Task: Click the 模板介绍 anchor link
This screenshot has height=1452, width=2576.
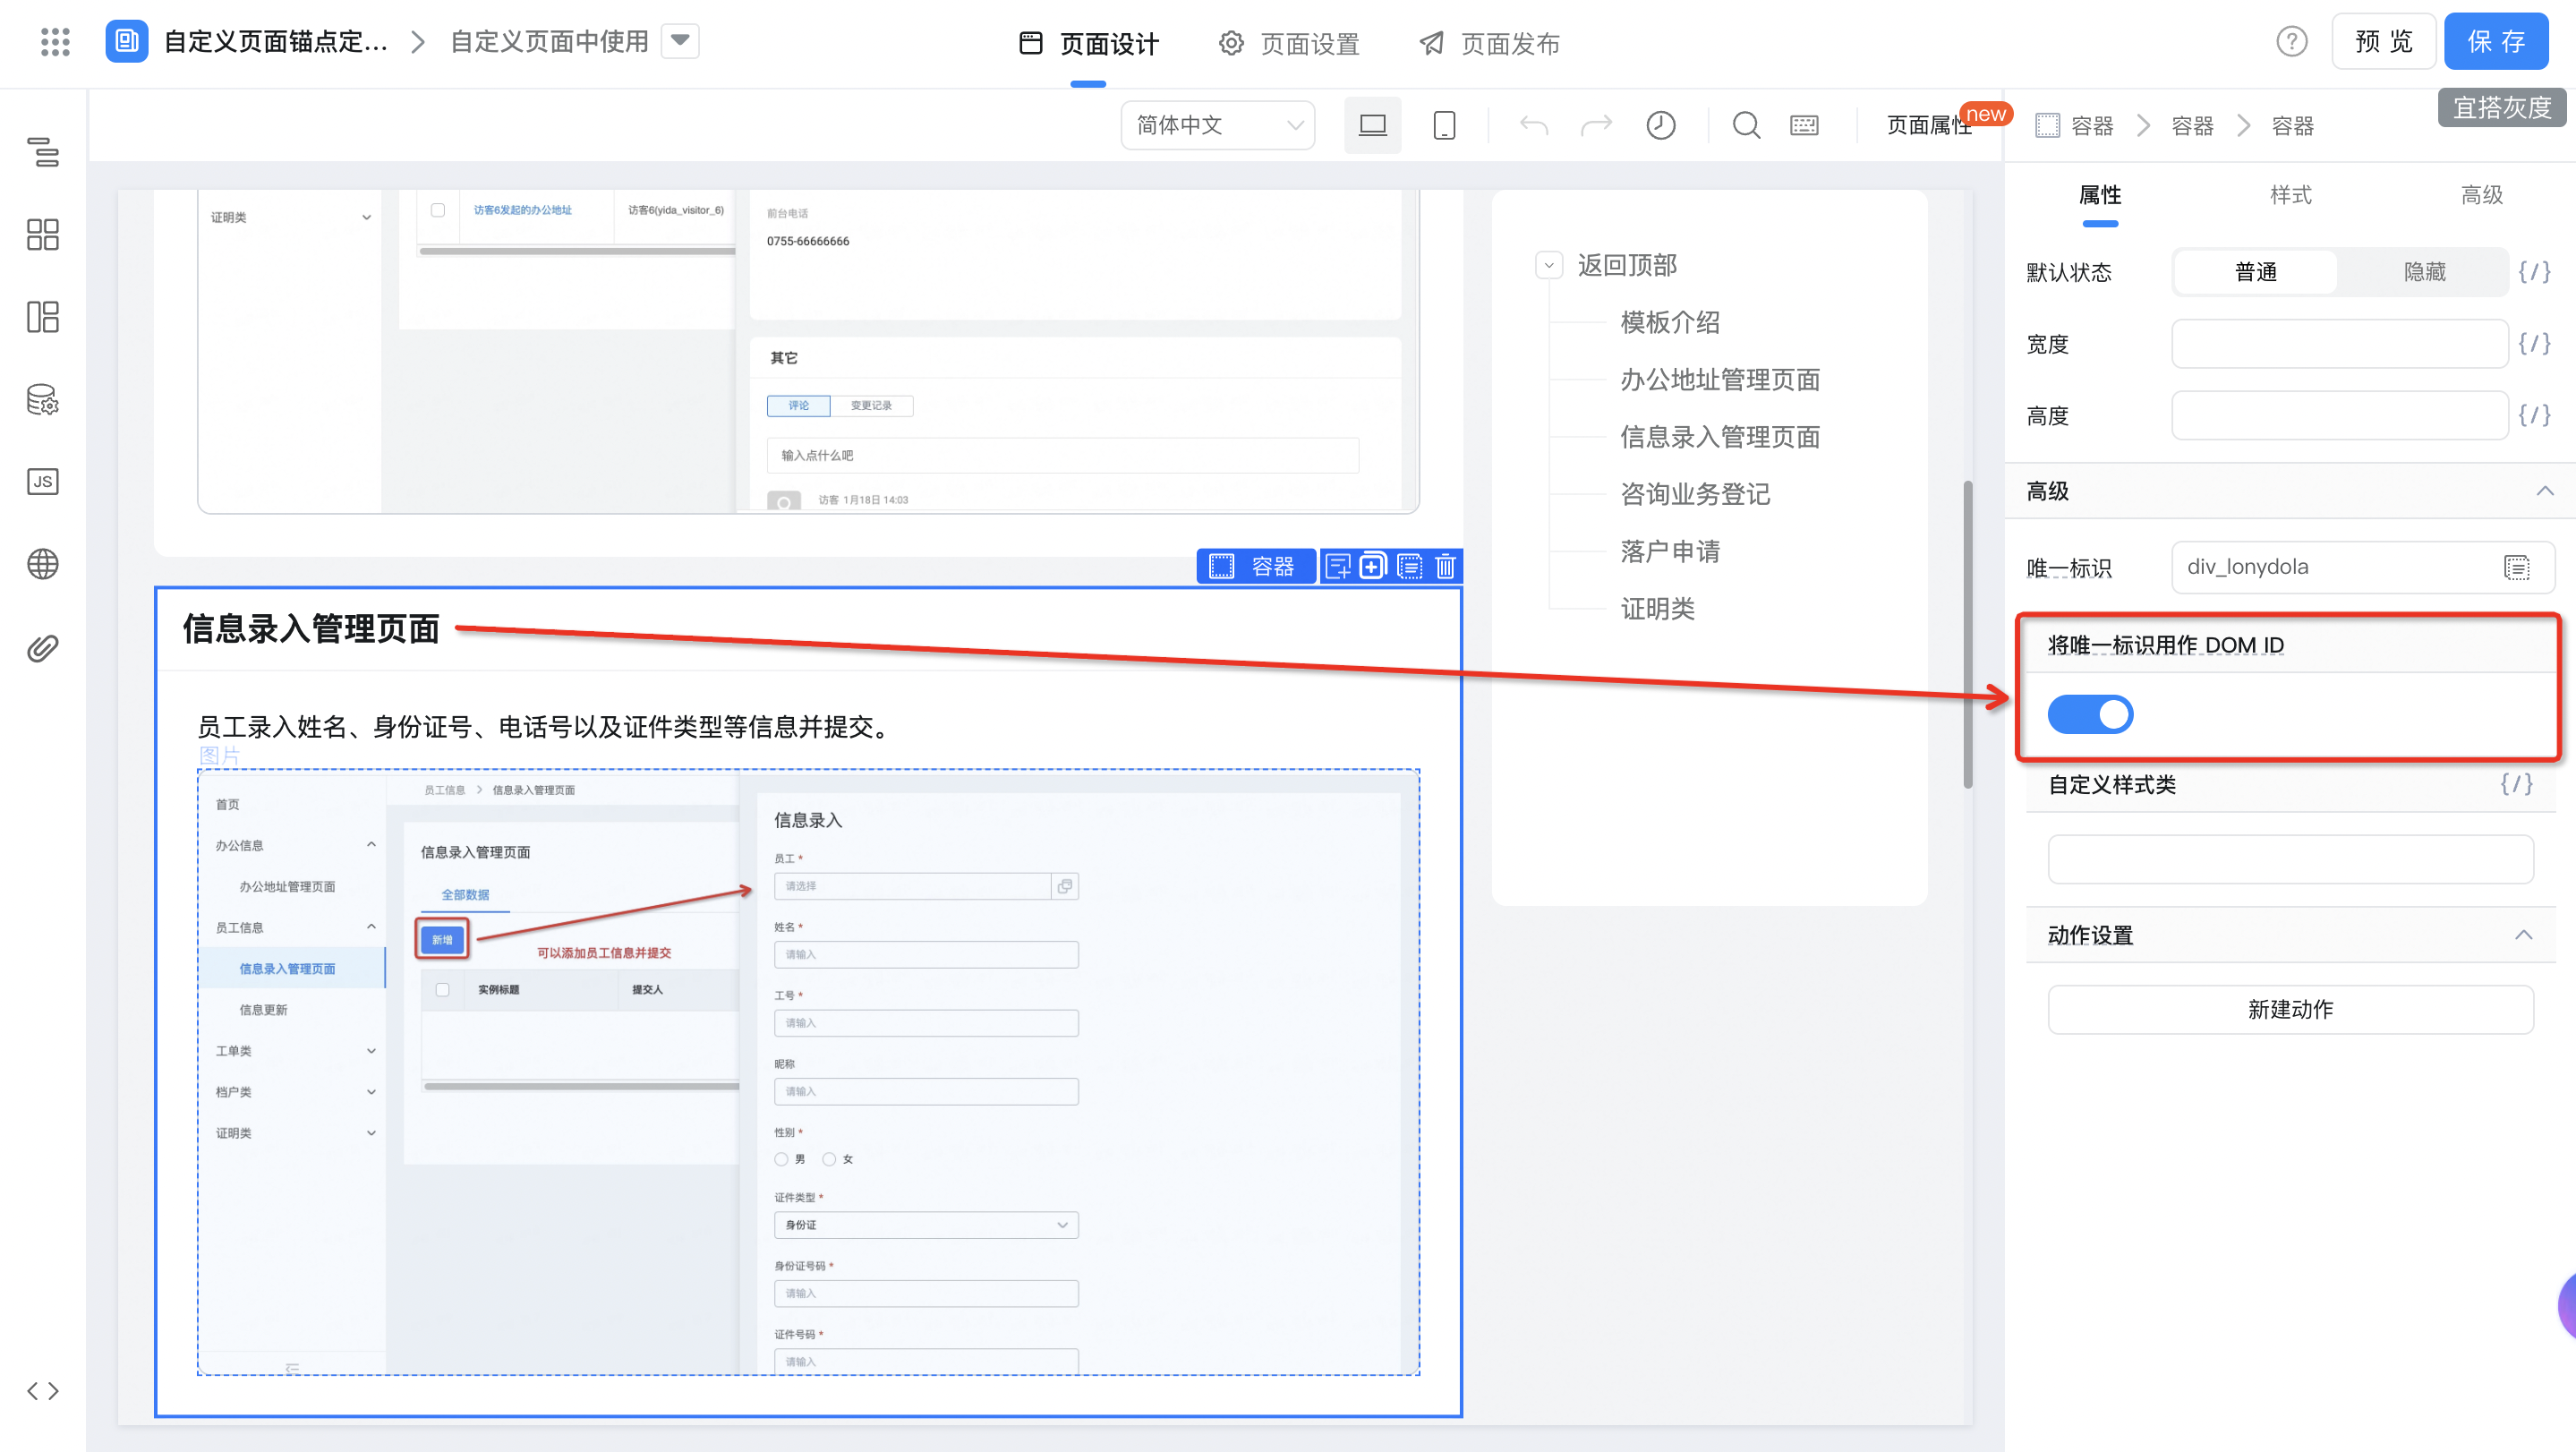Action: click(x=1670, y=322)
